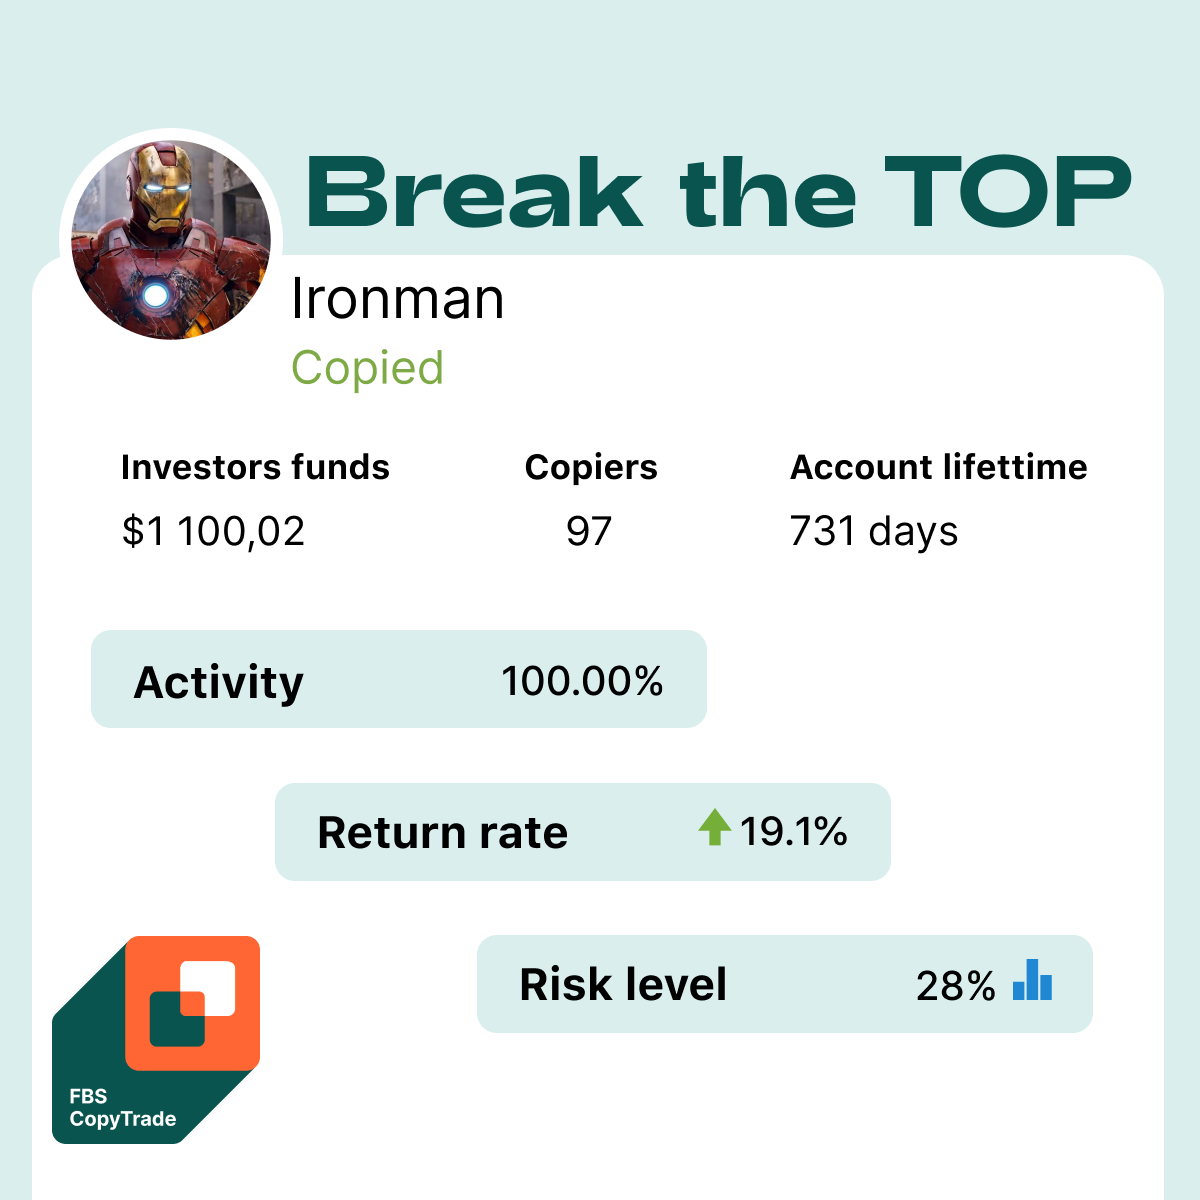Select the Copiers label
The image size is (1200, 1200).
coord(591,468)
